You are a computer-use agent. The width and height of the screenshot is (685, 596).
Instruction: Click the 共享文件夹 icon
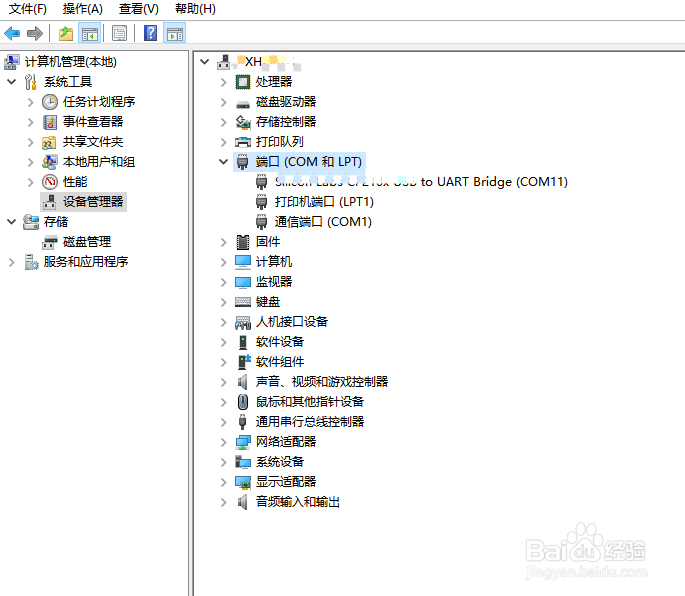coord(49,142)
